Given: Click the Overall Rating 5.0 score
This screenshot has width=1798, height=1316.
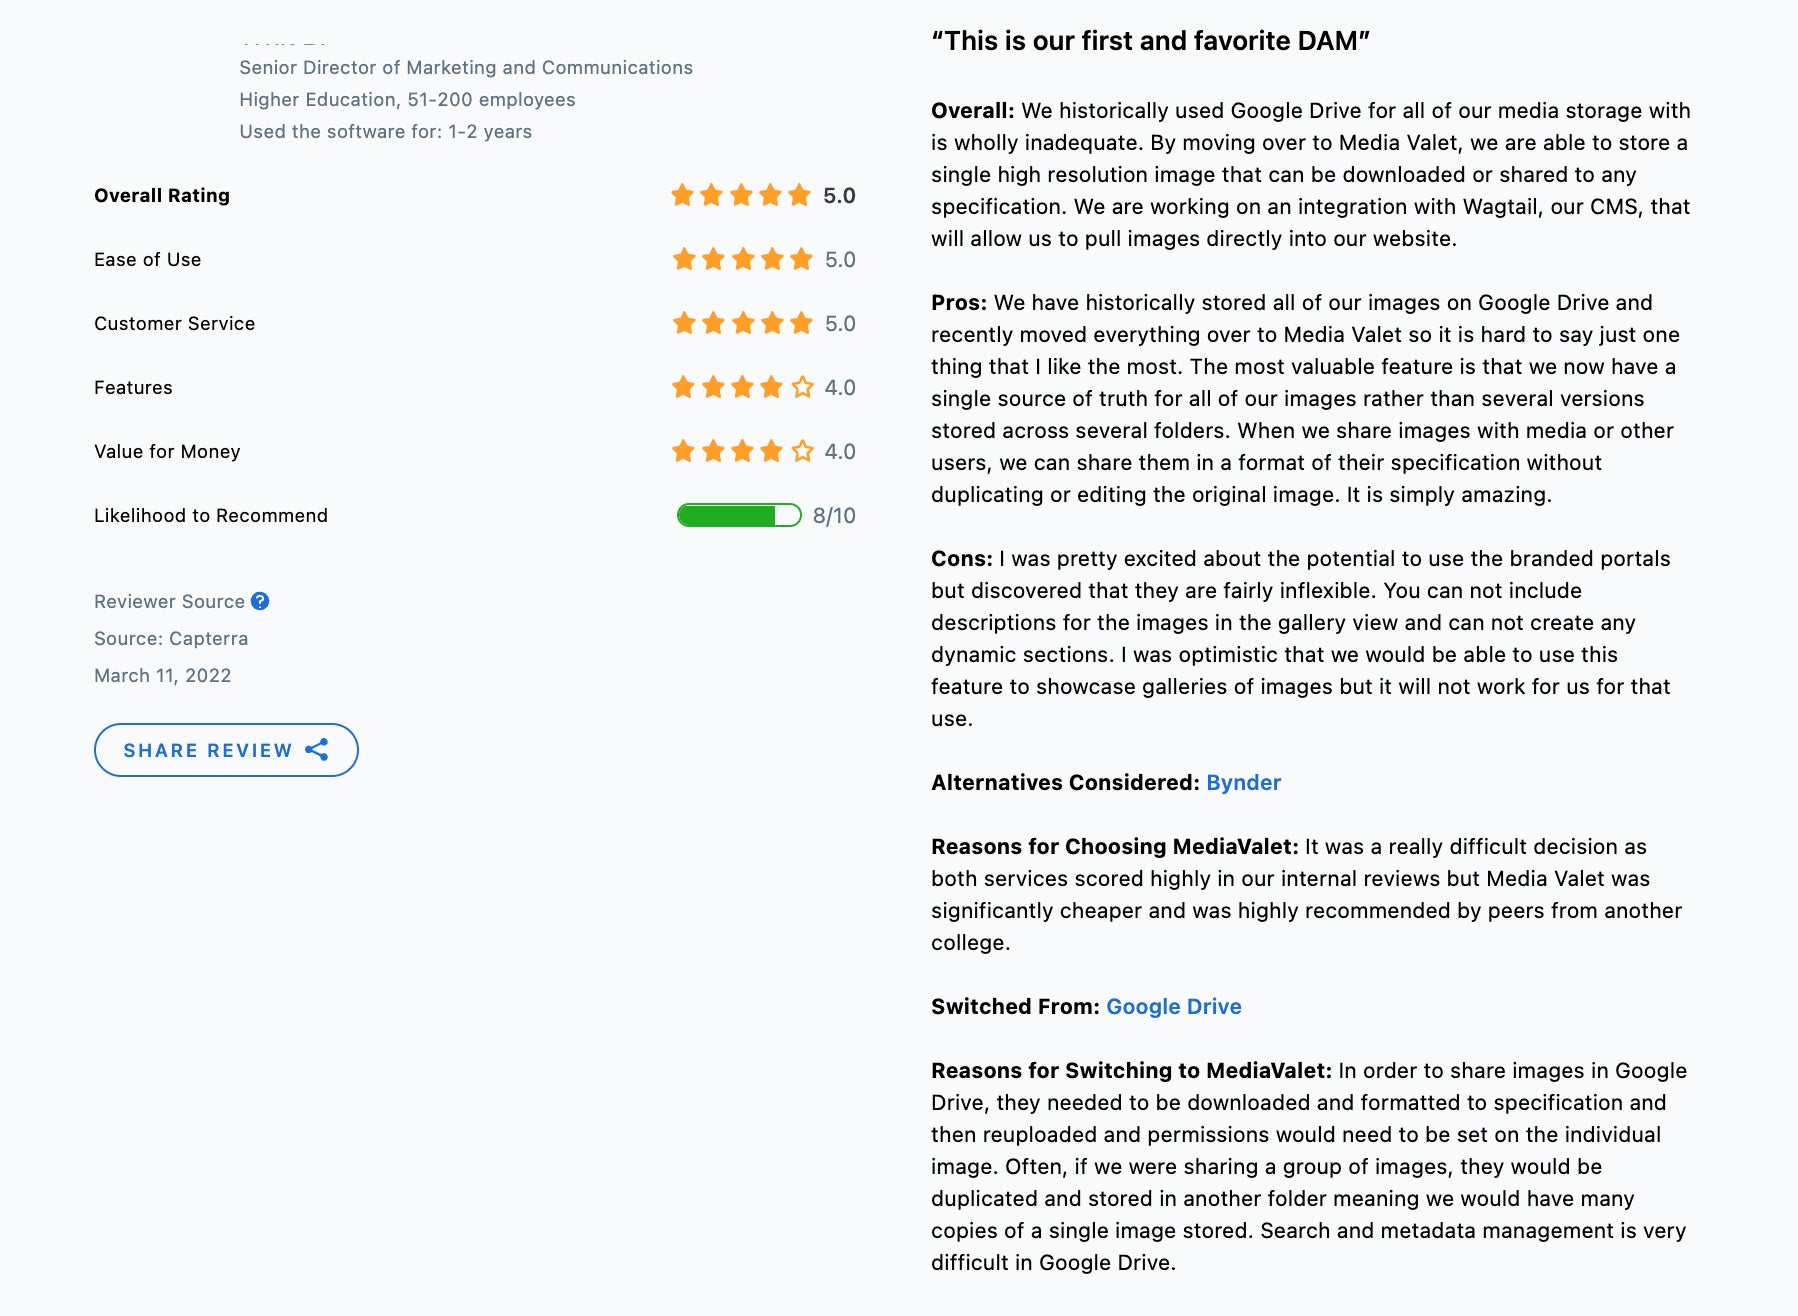Looking at the screenshot, I should 839,196.
